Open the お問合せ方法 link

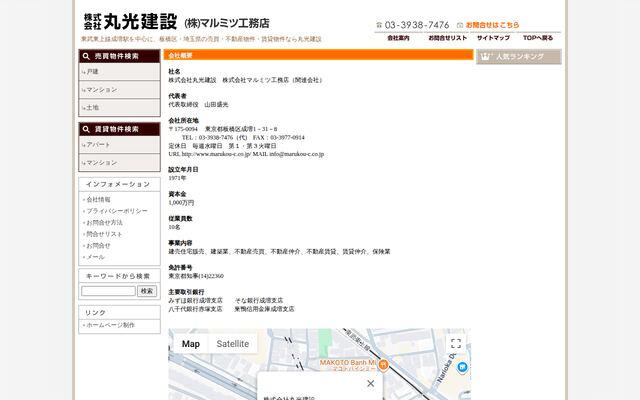[x=104, y=222]
